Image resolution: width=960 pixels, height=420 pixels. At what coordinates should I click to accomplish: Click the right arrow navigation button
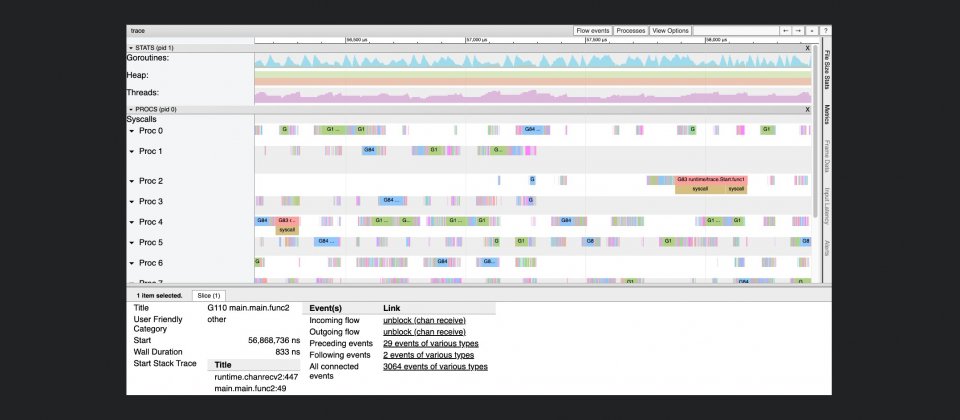point(798,31)
